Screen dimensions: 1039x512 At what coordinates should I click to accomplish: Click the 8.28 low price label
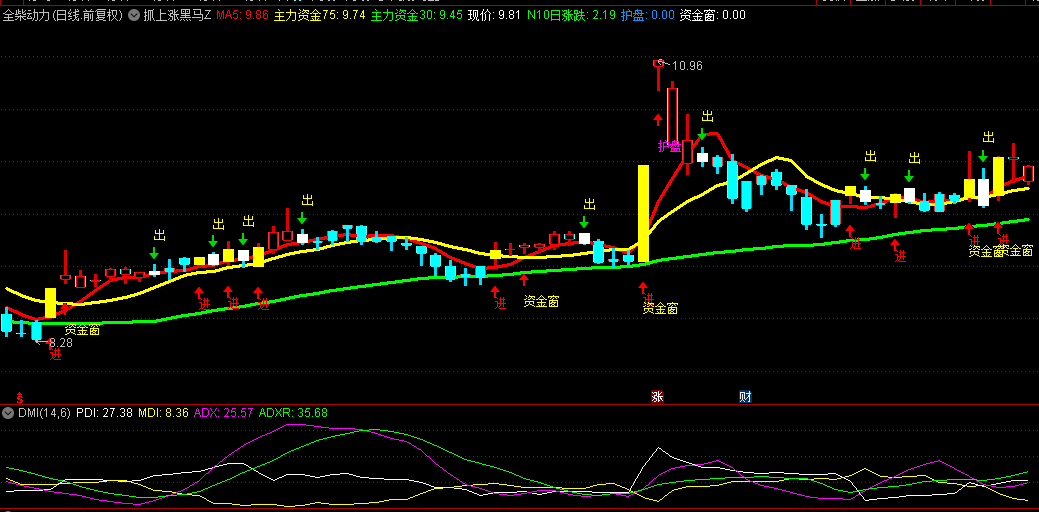pos(61,342)
